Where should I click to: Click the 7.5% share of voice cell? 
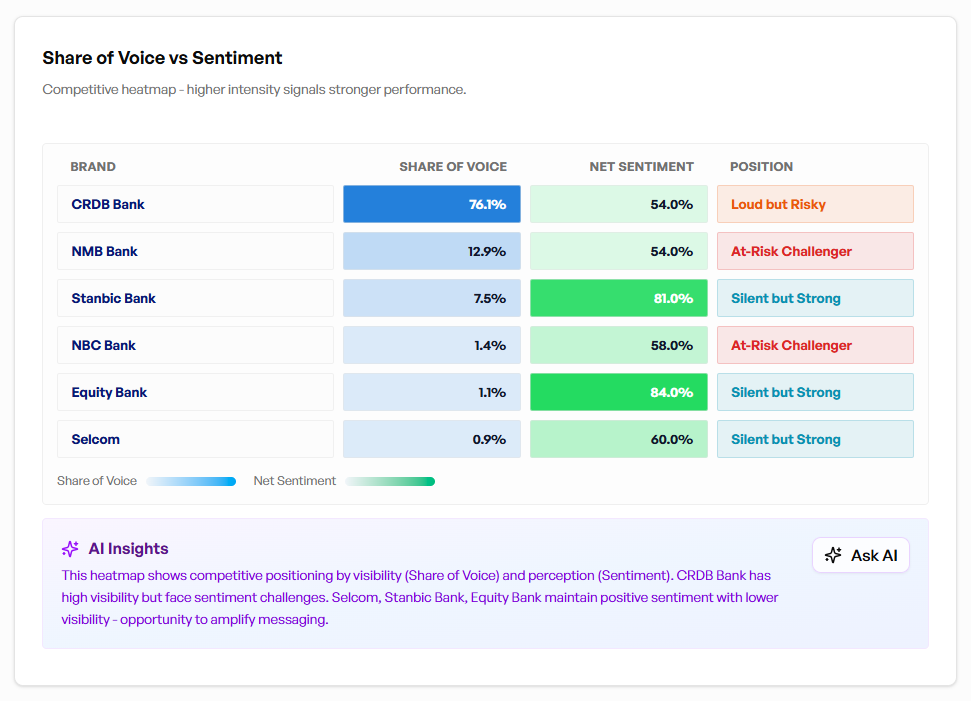[432, 298]
